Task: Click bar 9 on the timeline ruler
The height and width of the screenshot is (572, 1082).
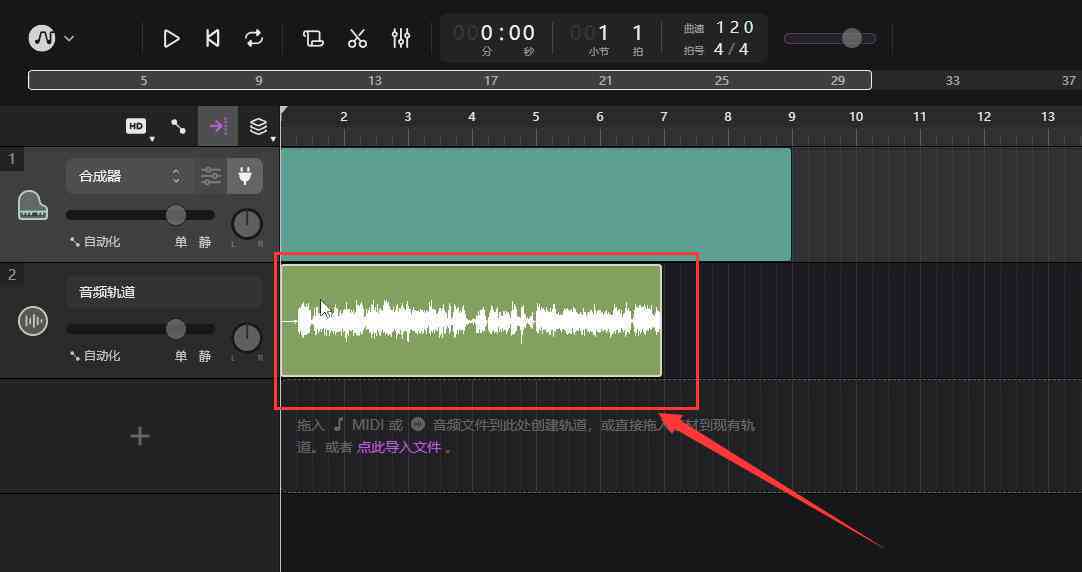Action: (x=791, y=117)
